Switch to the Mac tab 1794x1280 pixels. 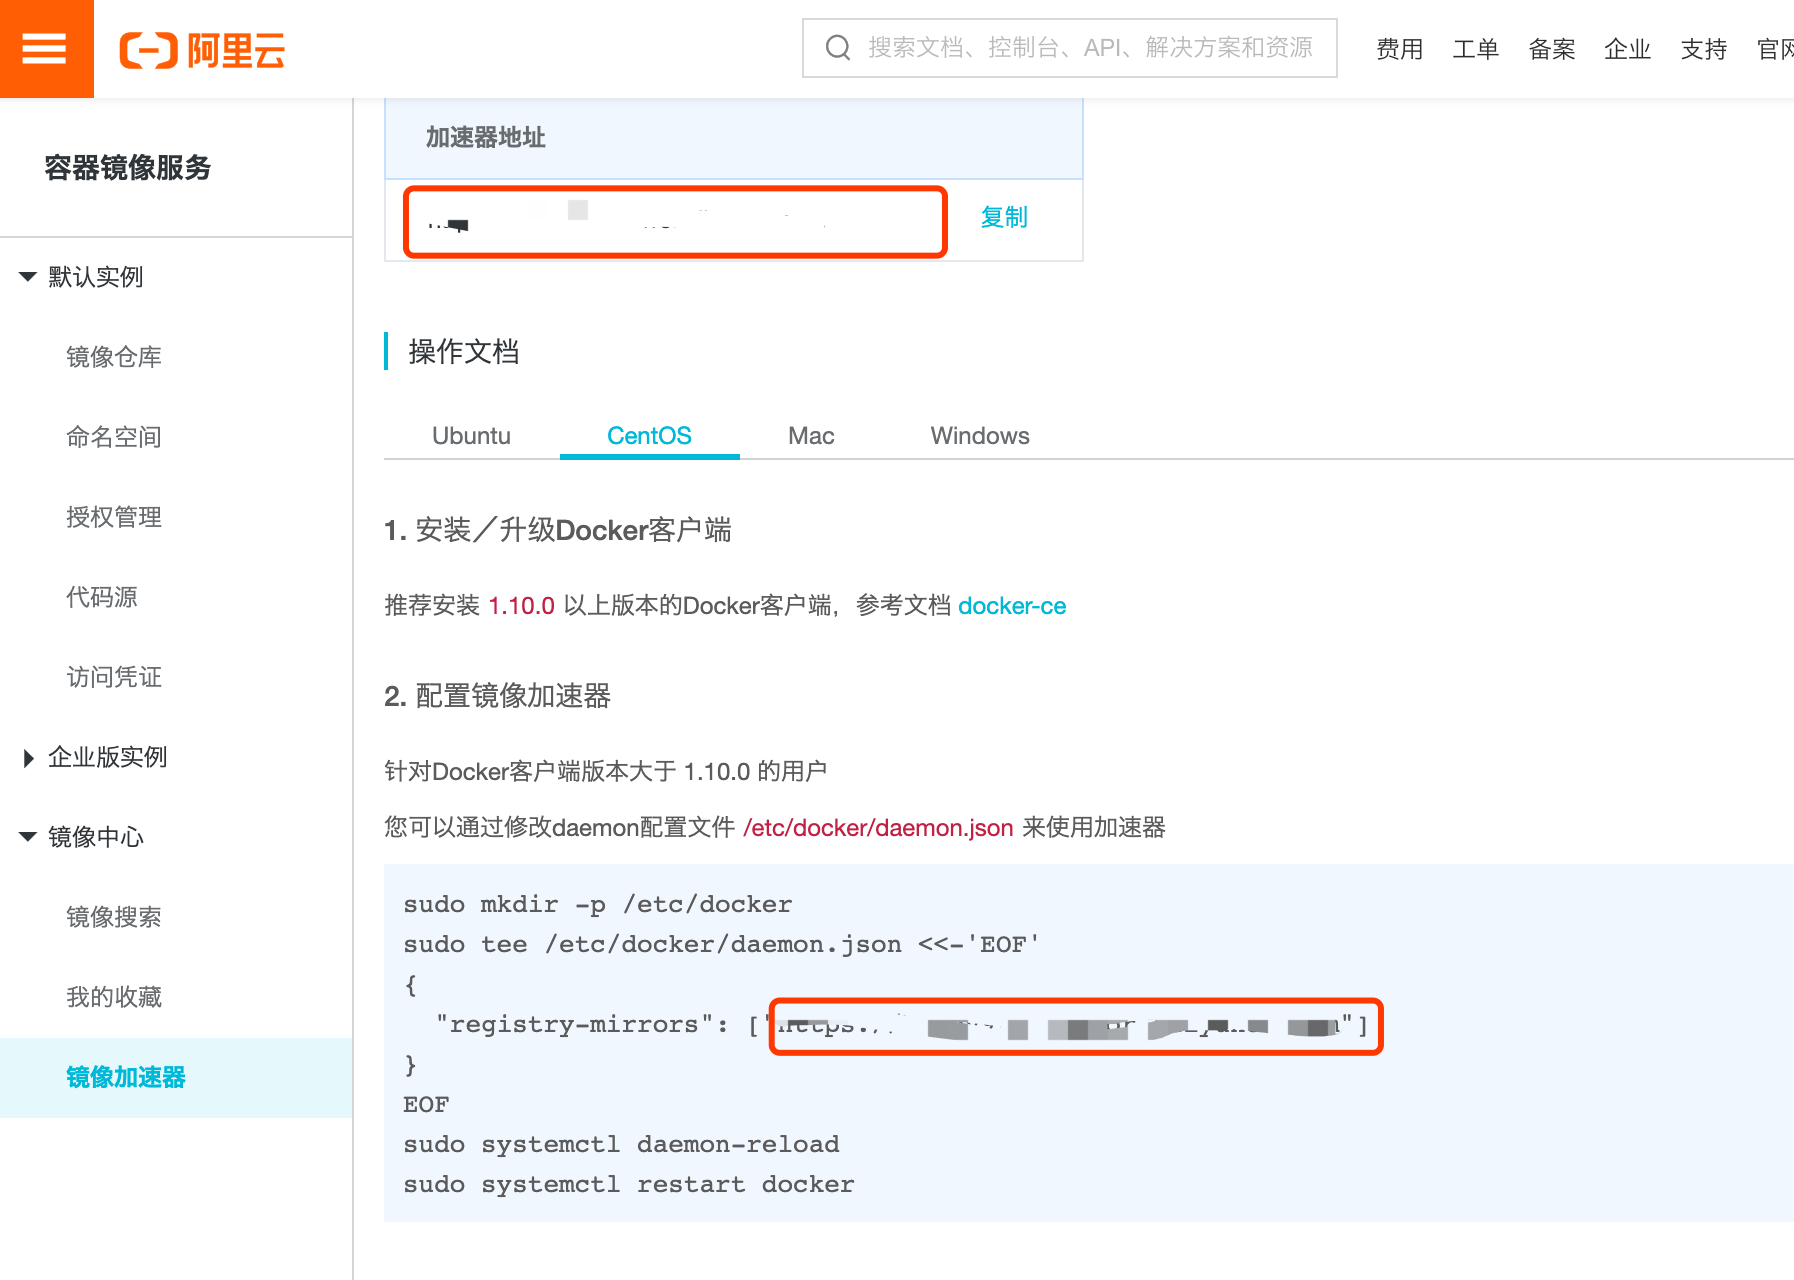(810, 435)
